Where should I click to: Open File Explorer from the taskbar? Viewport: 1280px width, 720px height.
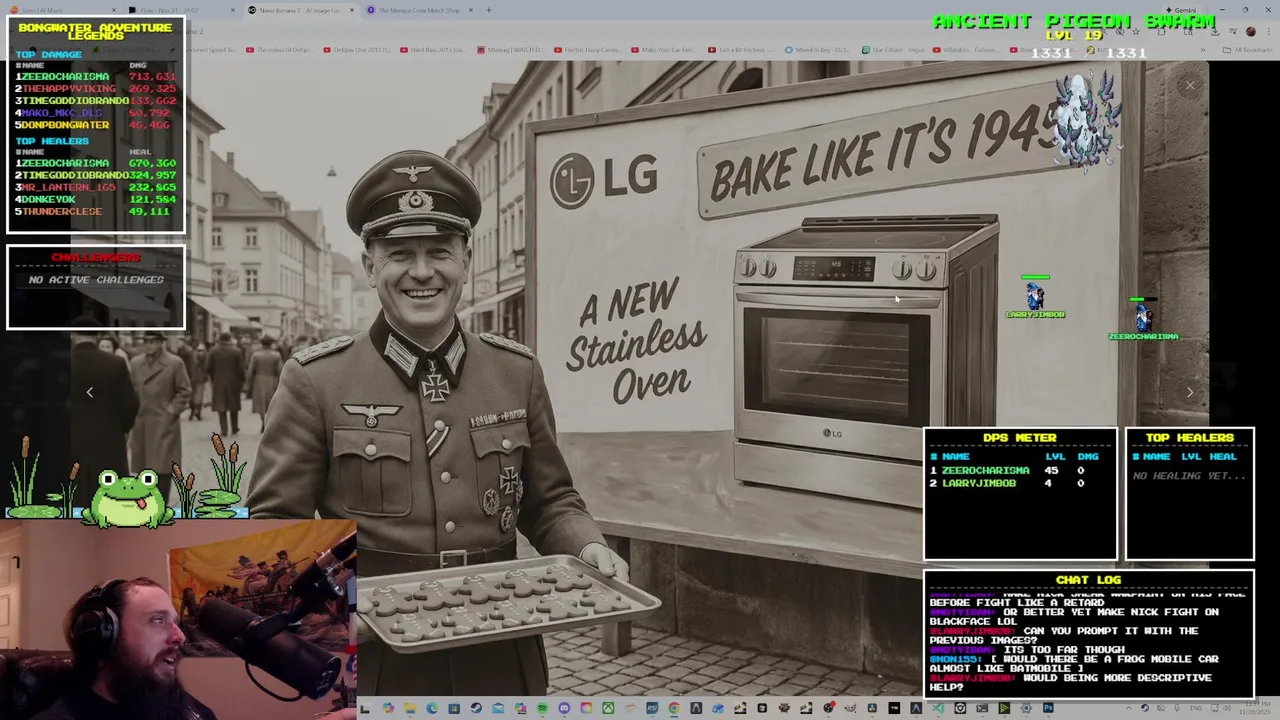pos(410,708)
